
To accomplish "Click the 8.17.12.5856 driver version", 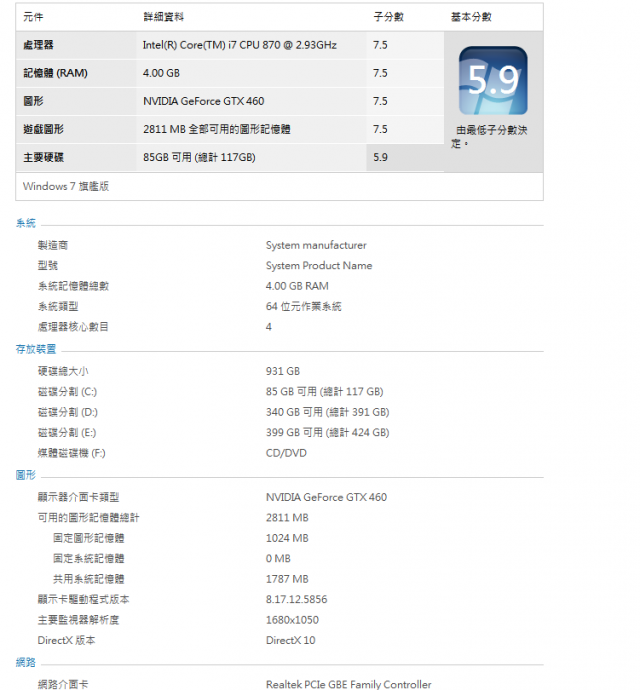I will [296, 600].
